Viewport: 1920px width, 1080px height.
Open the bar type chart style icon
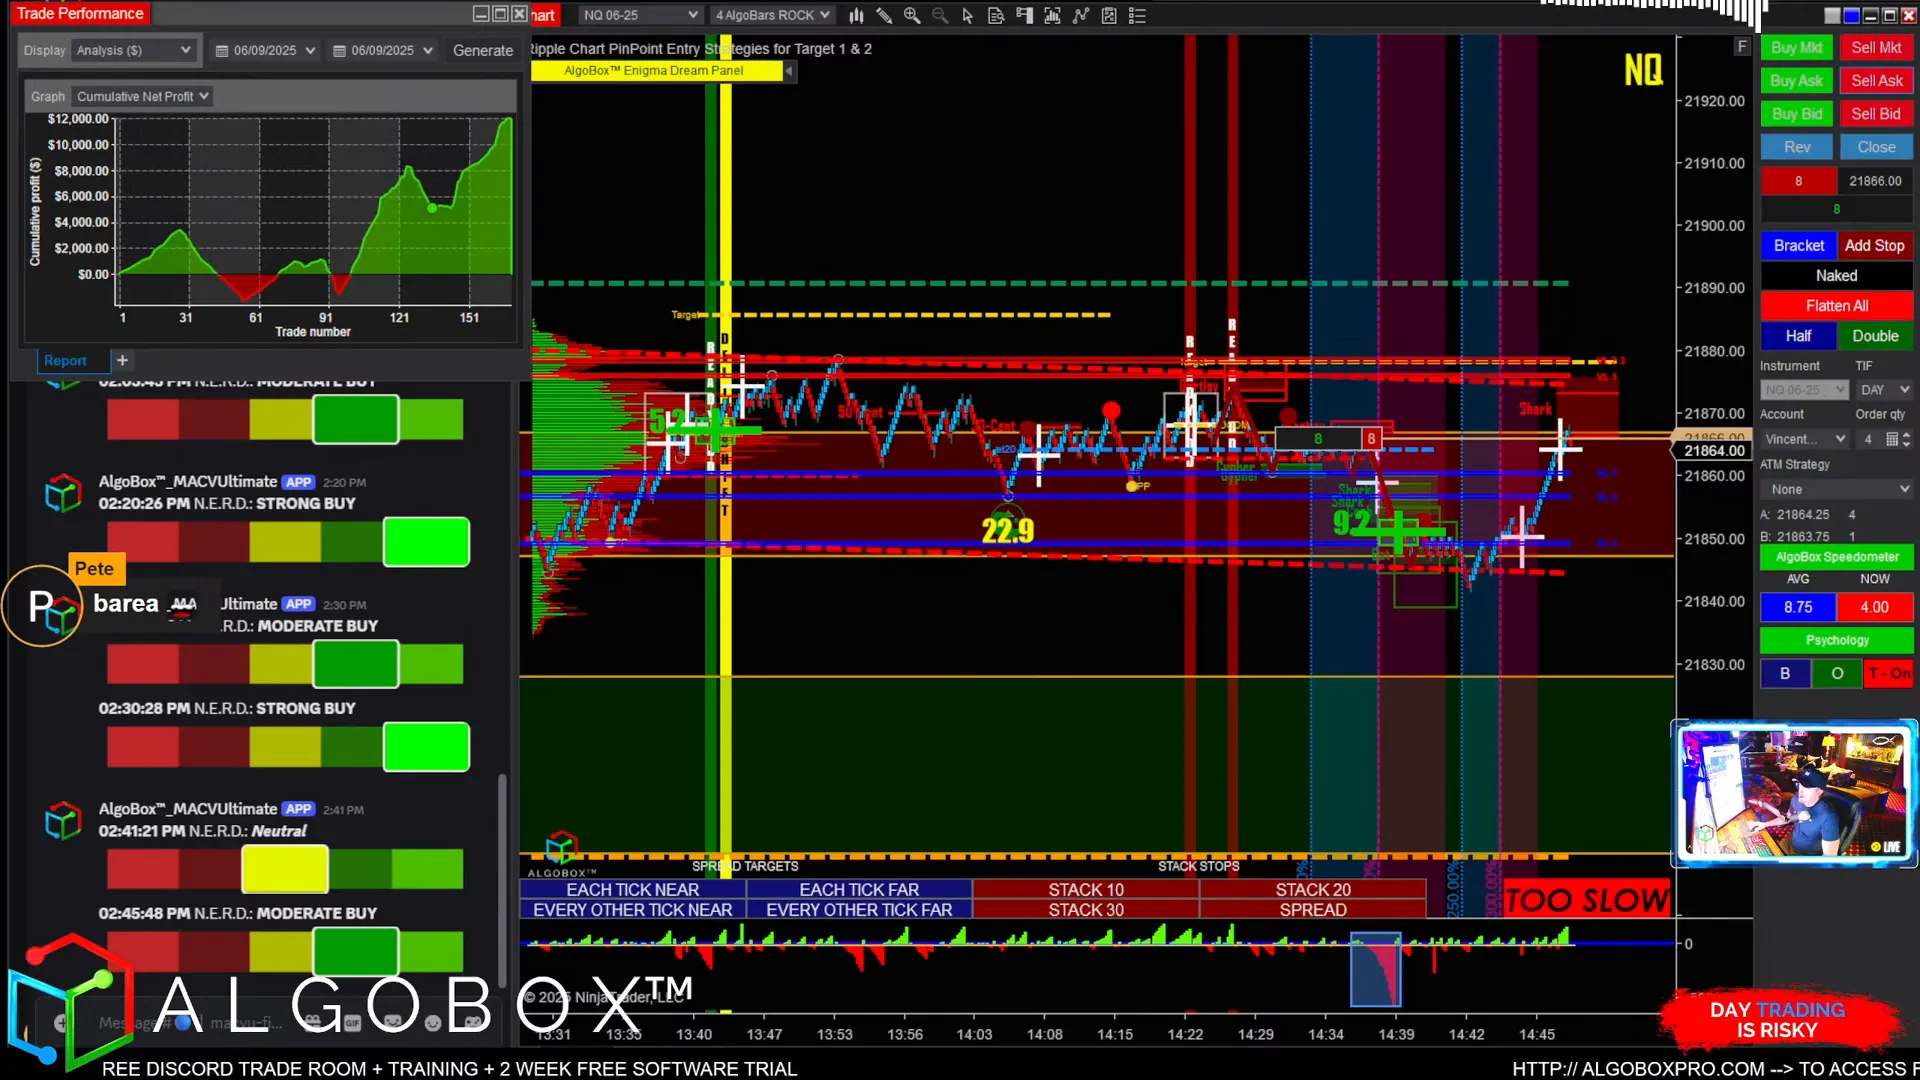[x=856, y=15]
